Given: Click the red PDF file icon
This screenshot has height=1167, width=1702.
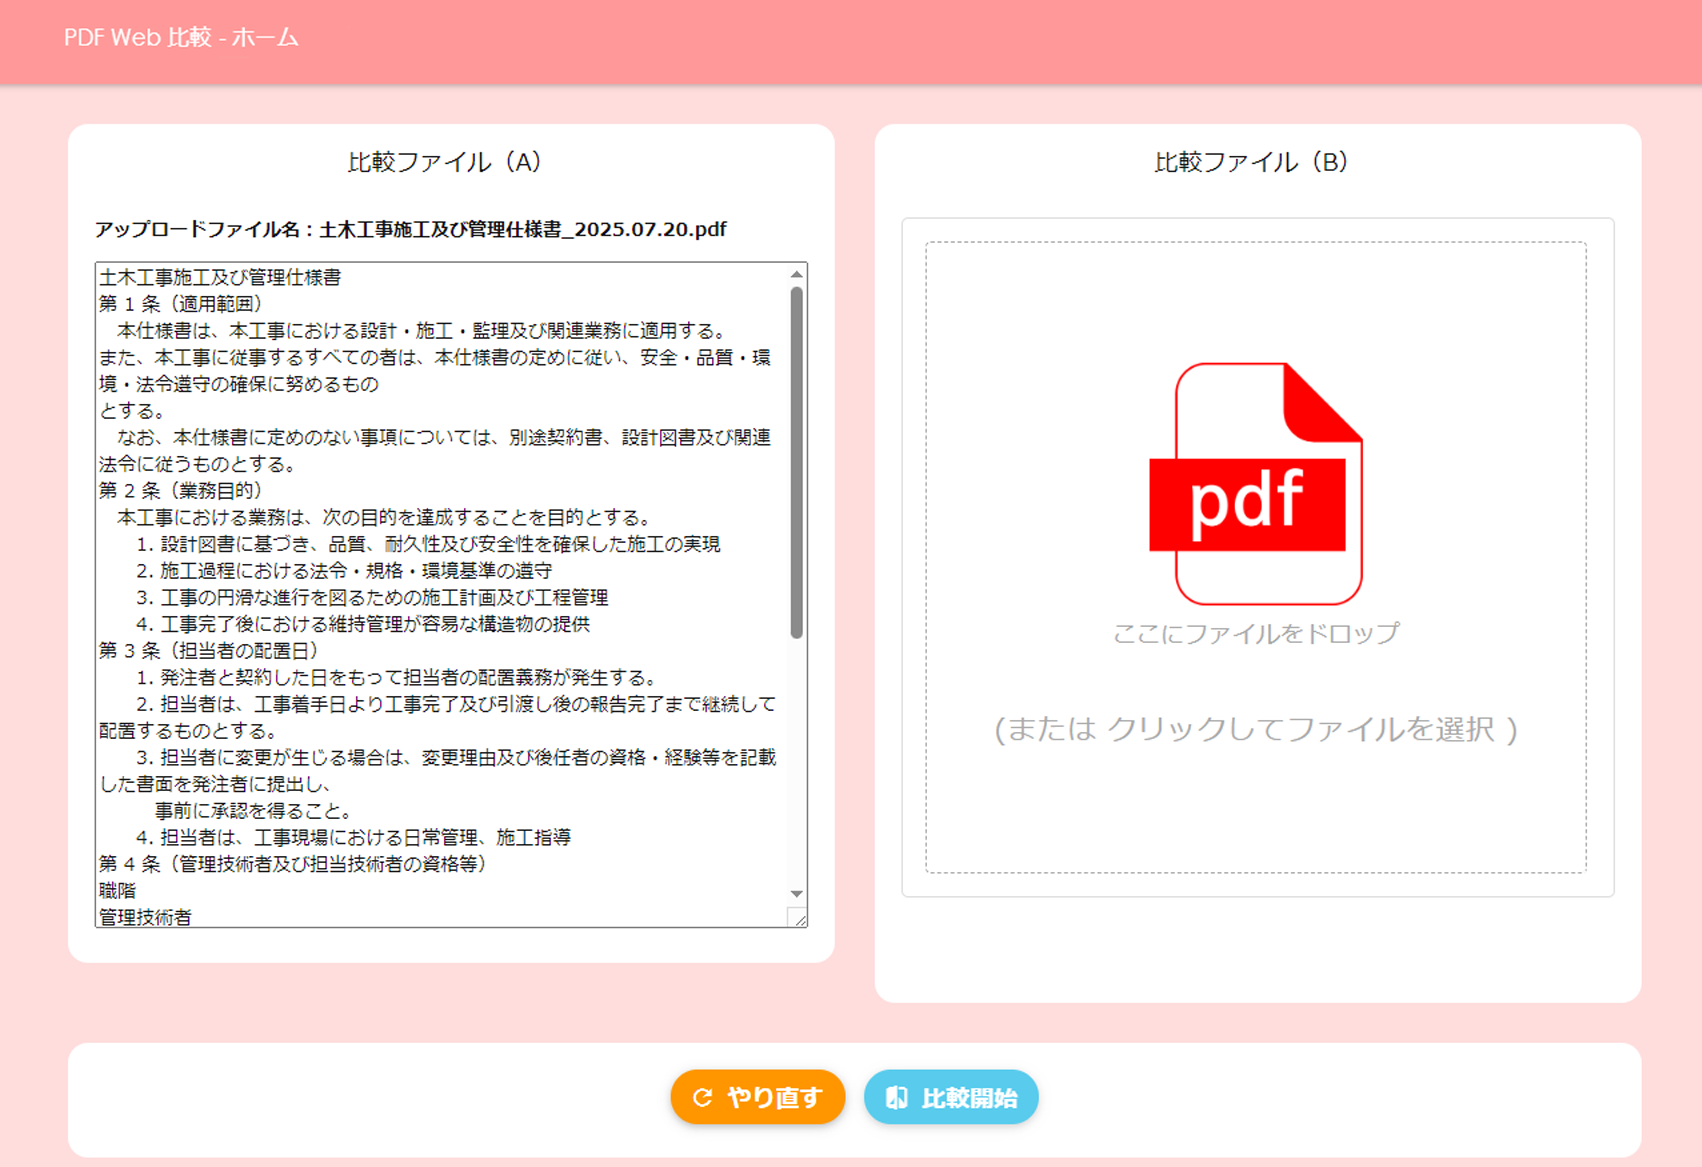Looking at the screenshot, I should coord(1256,484).
